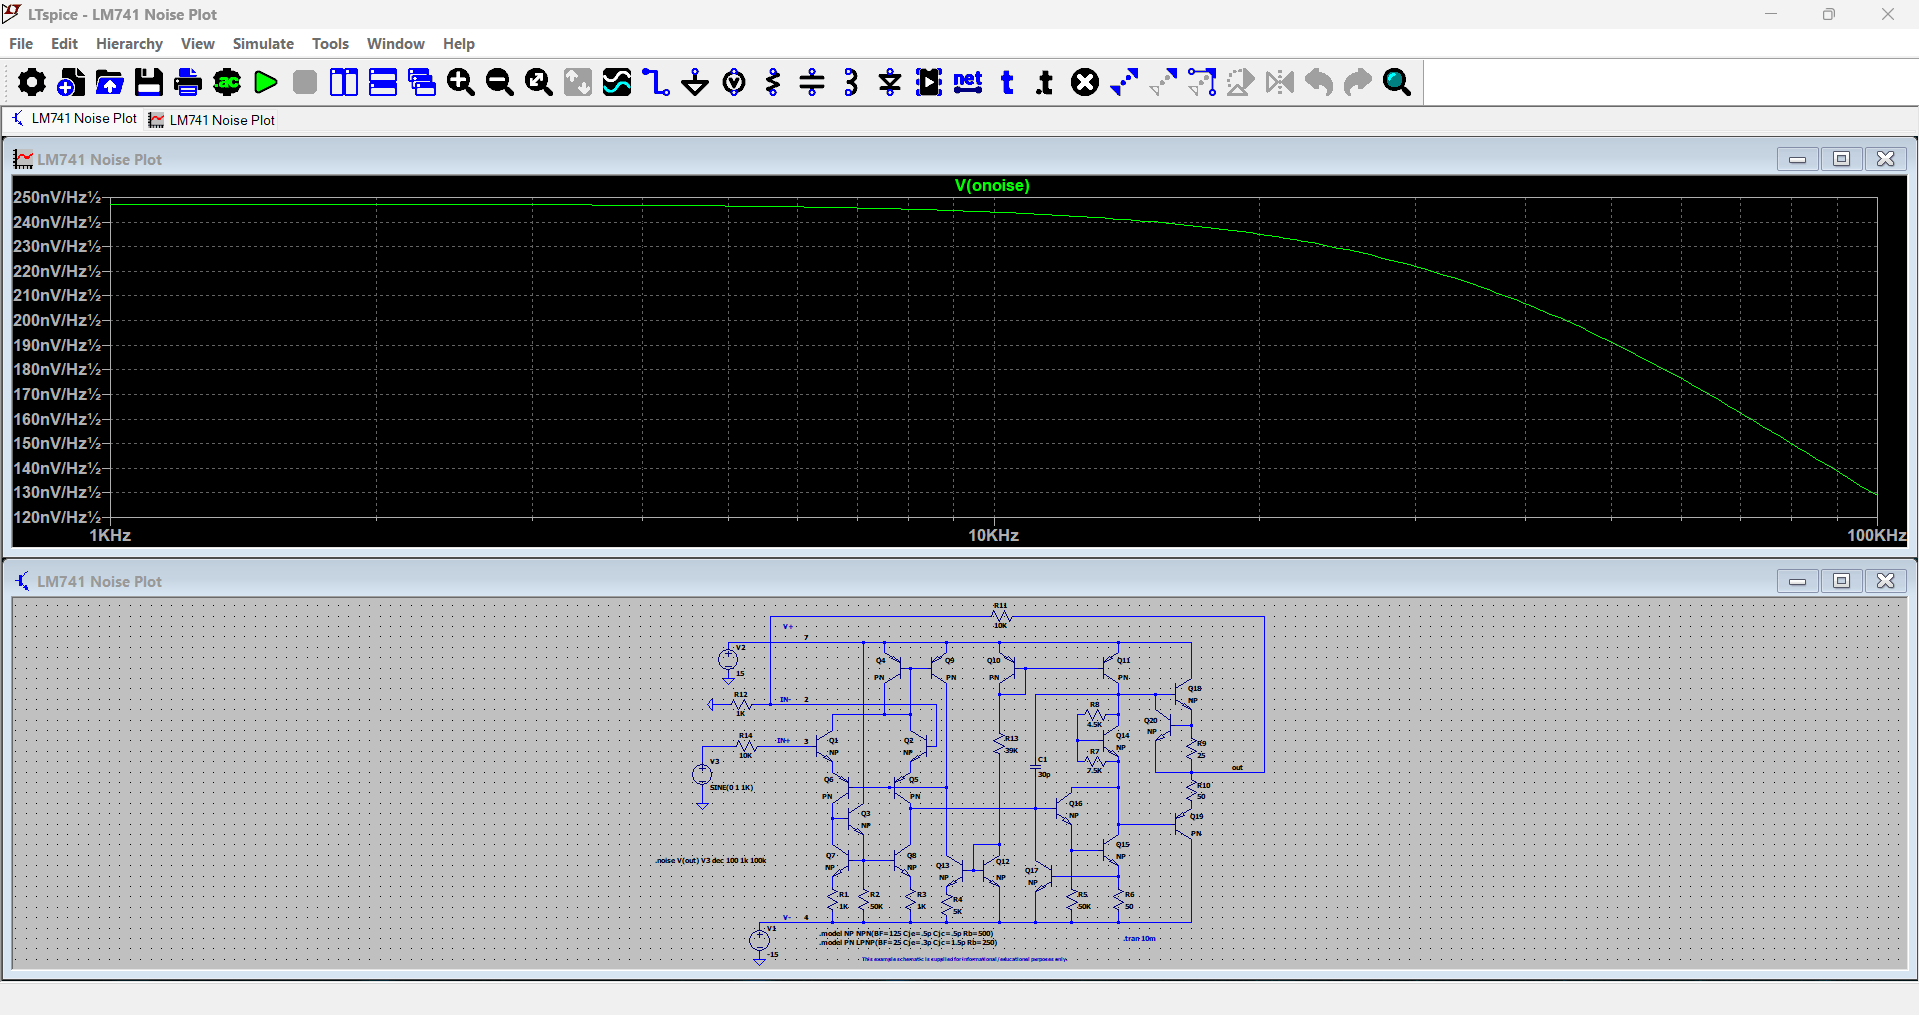Image resolution: width=1919 pixels, height=1015 pixels.
Task: Create a new schematic from toolbar
Action: [71, 82]
